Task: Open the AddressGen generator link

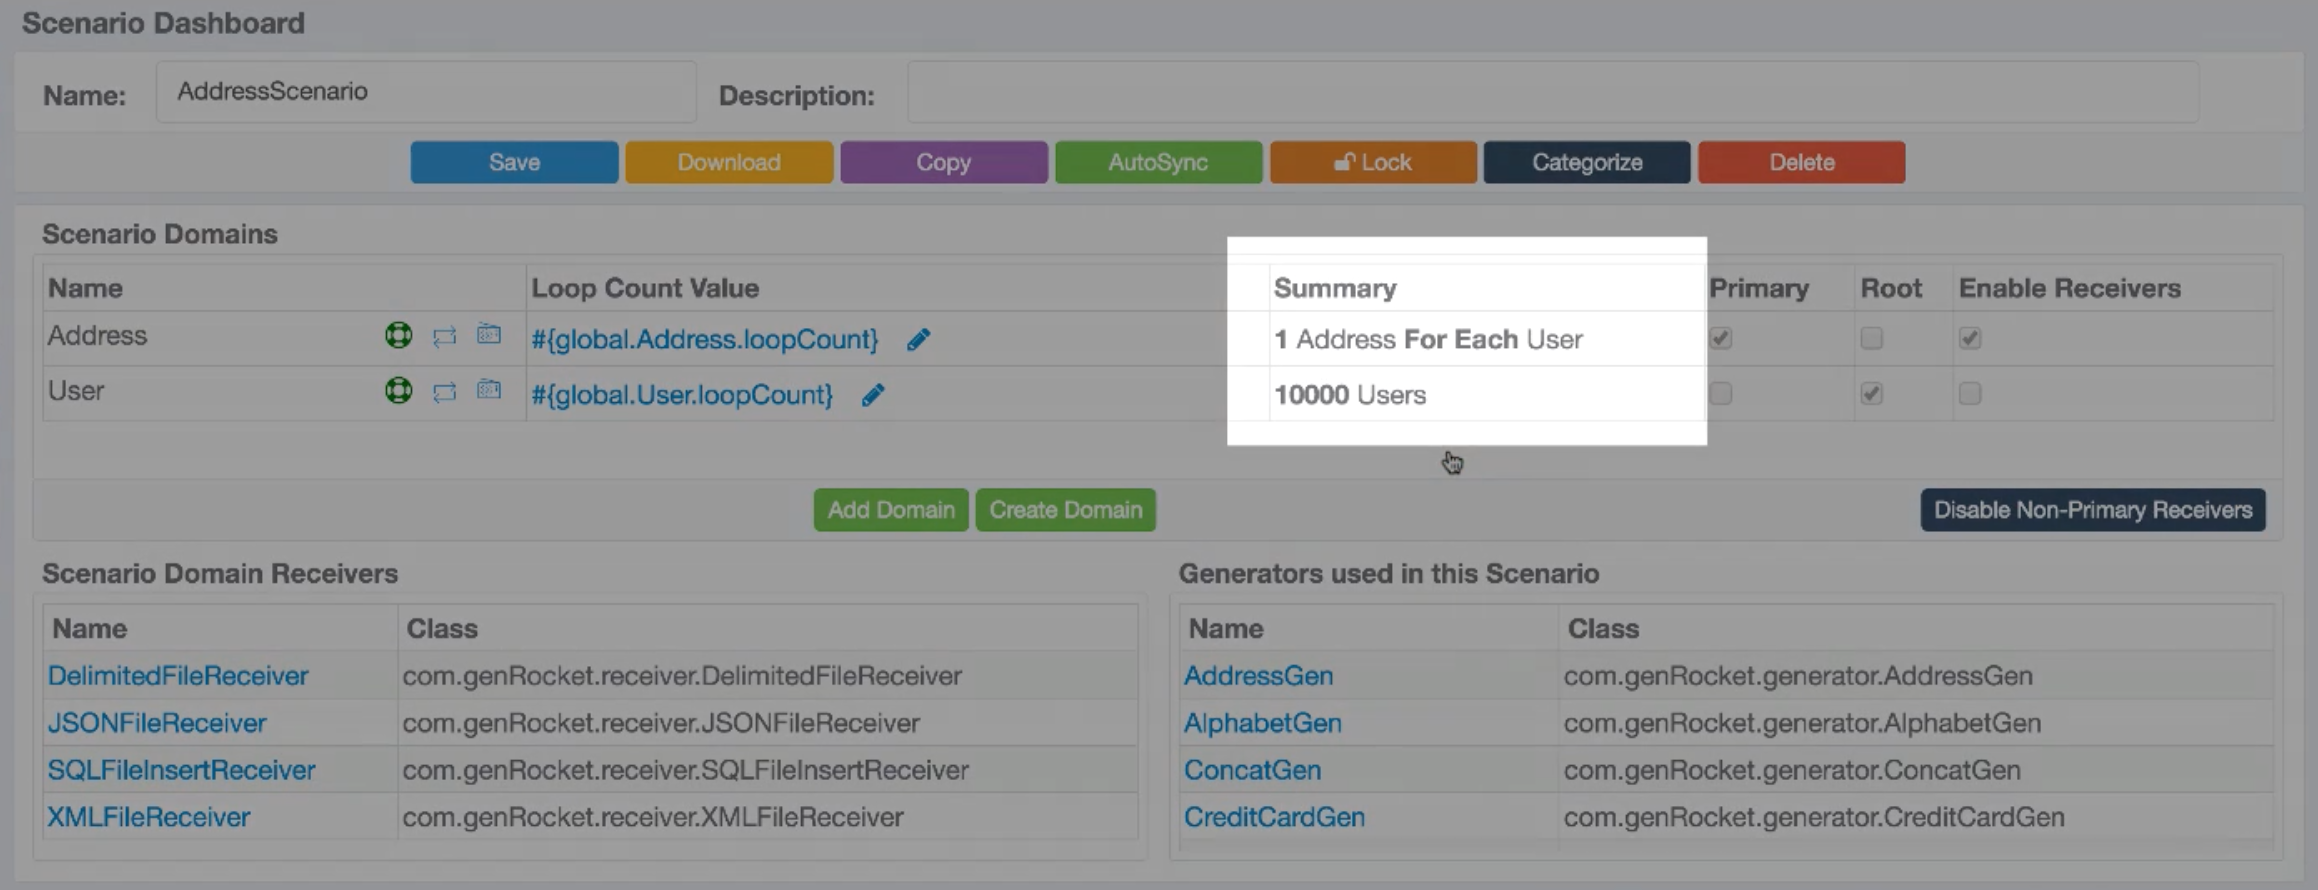Action: click(1258, 676)
